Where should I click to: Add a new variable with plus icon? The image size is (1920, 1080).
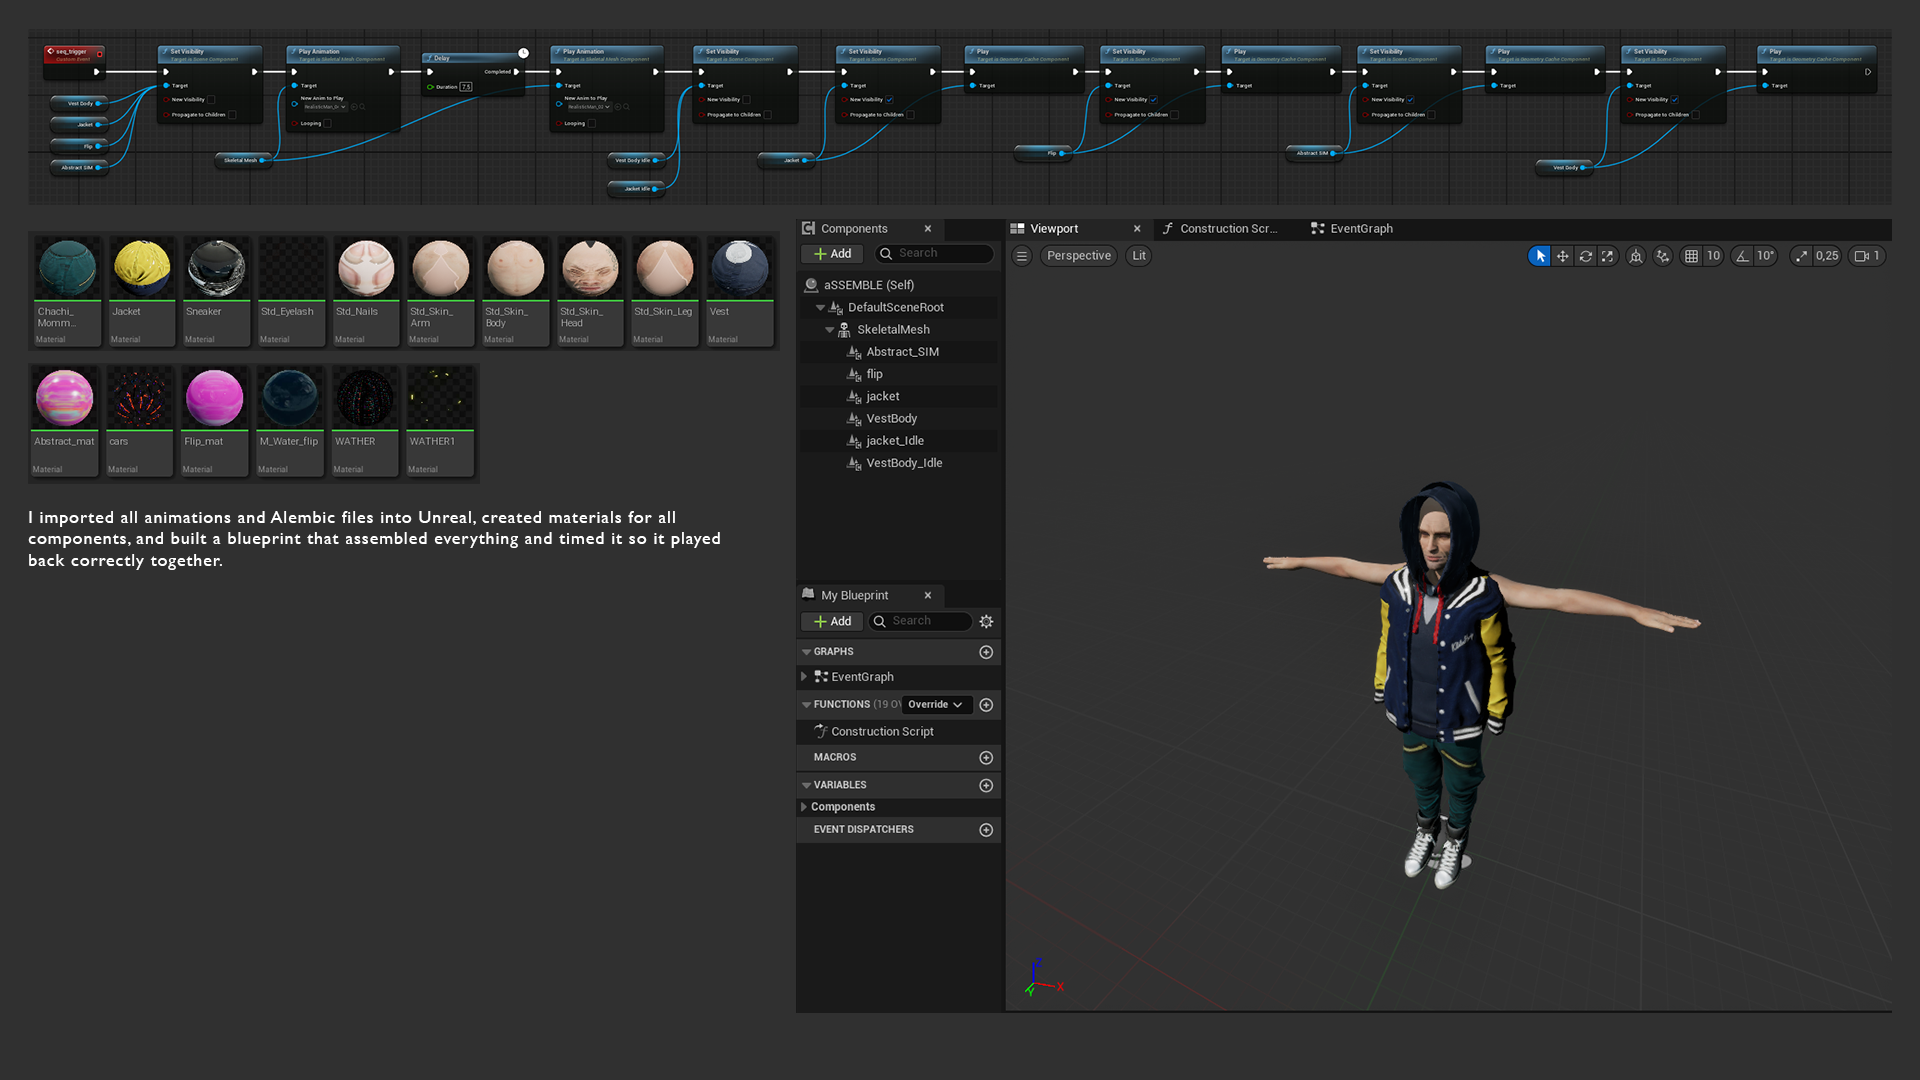click(x=986, y=785)
